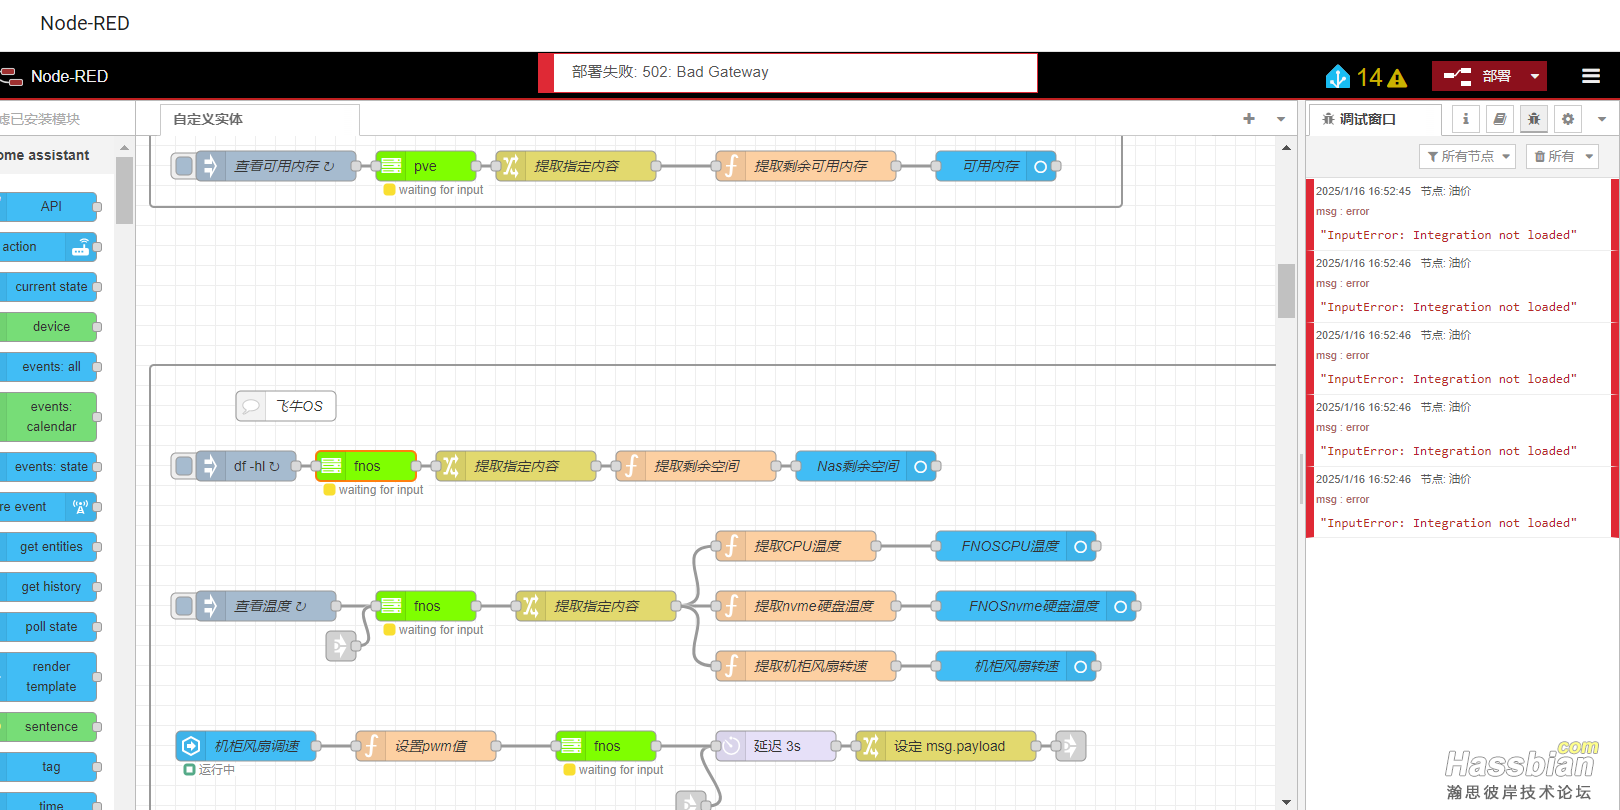The width and height of the screenshot is (1620, 810).
Task: Select the FNOSCPU温度 sensor node
Action: (1016, 546)
